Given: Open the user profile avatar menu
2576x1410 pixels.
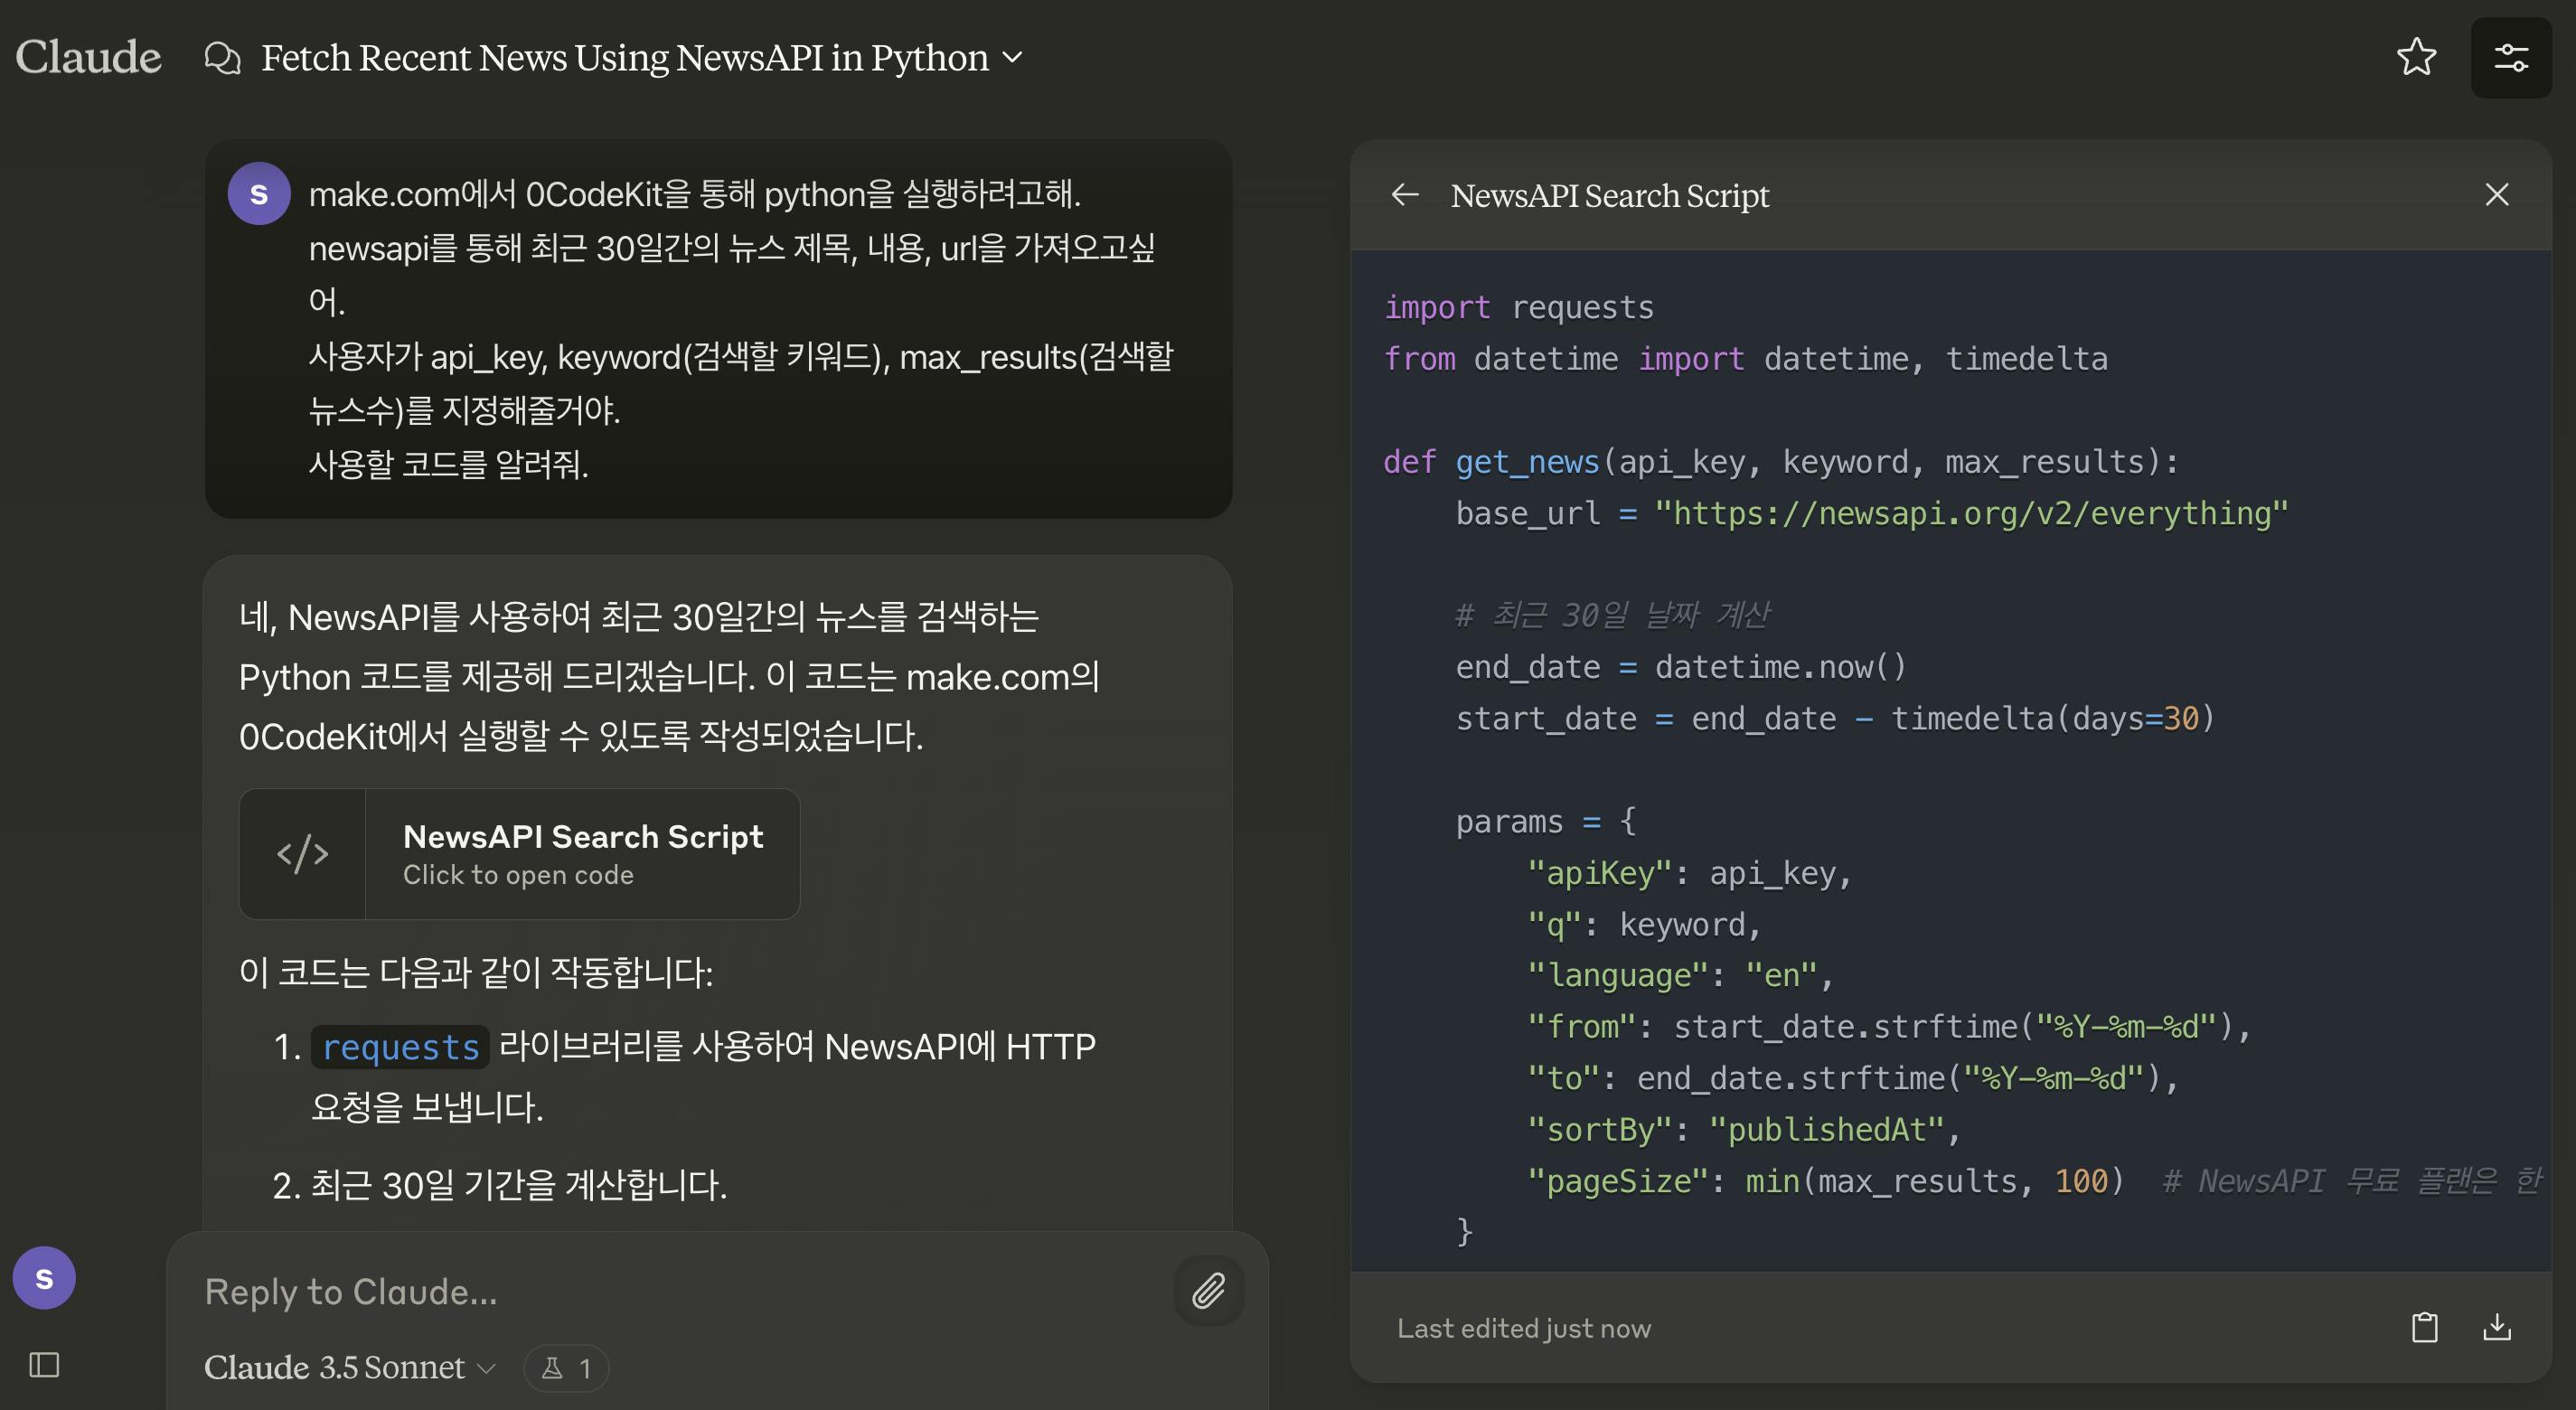Looking at the screenshot, I should tap(44, 1277).
